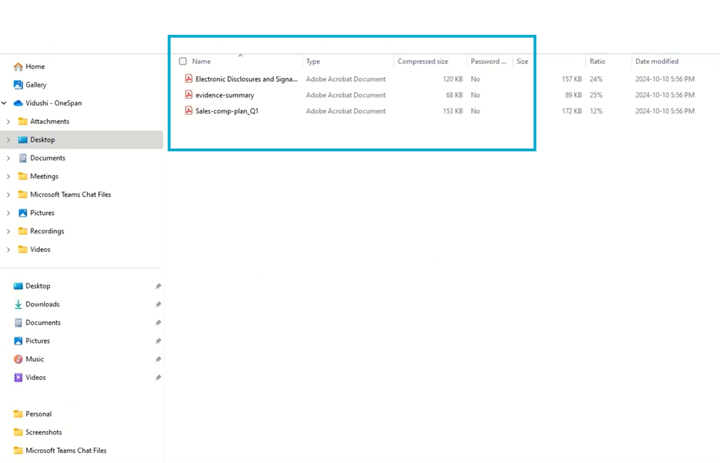Click the PDF icon of Electronic Disclosures file
720x463 pixels.
188,79
